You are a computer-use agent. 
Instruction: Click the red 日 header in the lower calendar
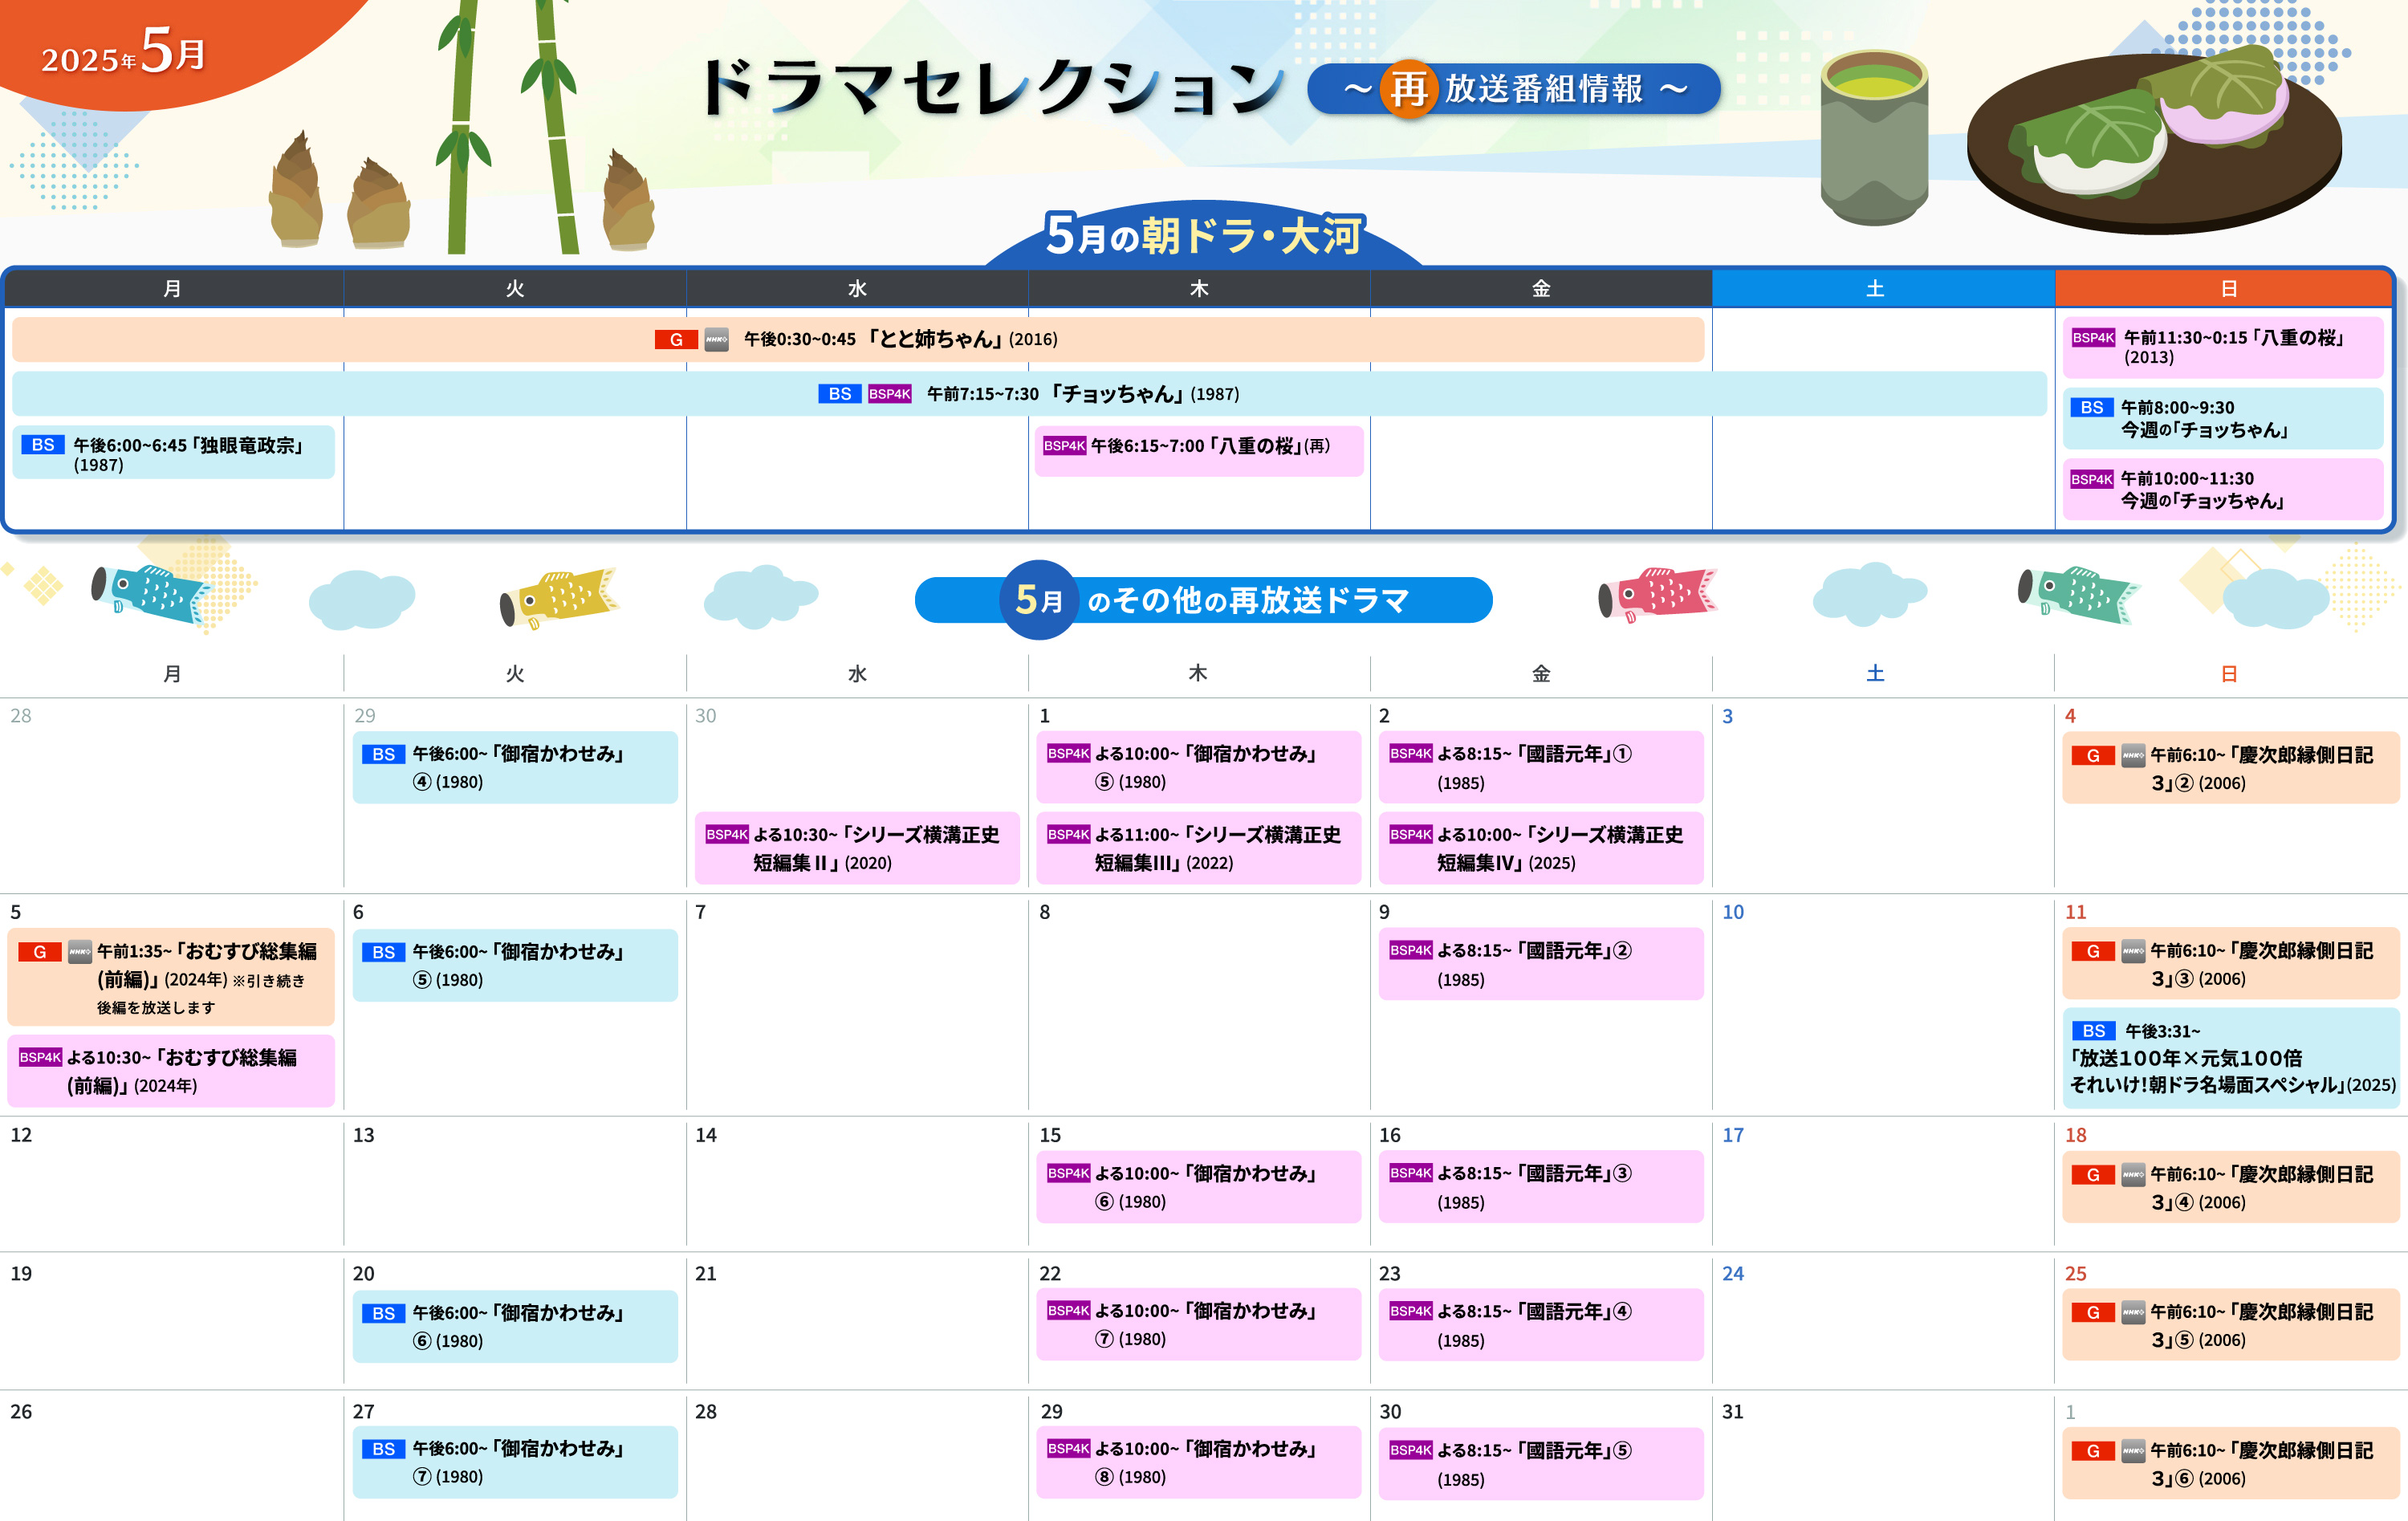[x=2229, y=674]
